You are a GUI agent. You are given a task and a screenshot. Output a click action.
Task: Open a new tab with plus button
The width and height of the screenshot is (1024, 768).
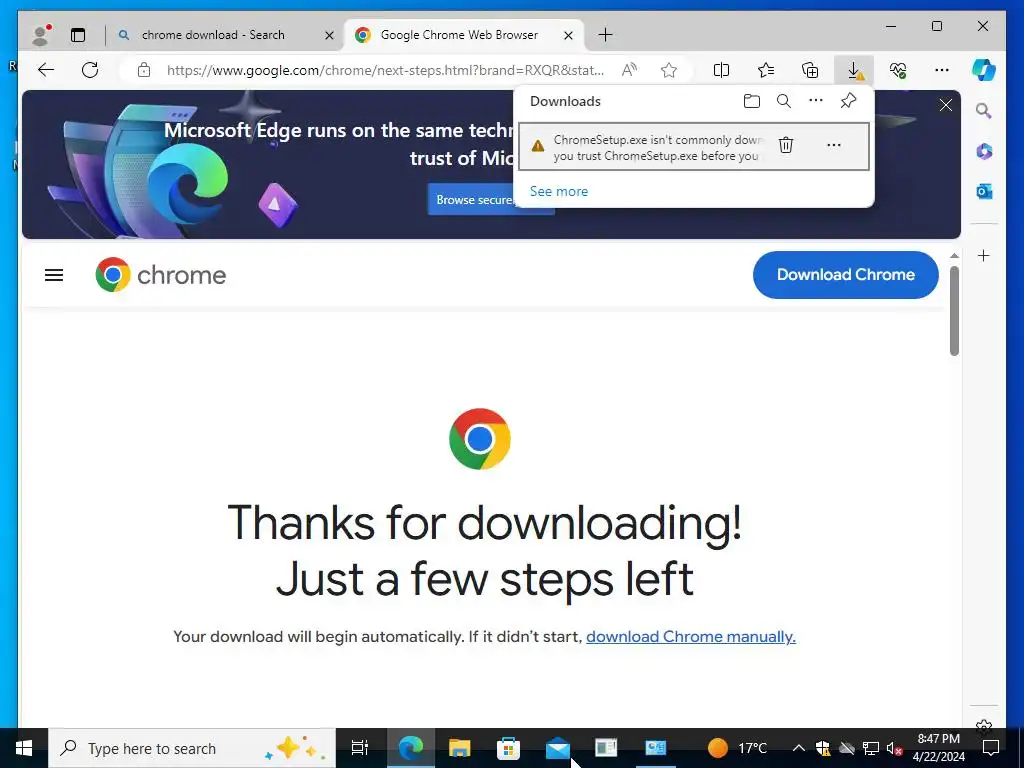(605, 35)
